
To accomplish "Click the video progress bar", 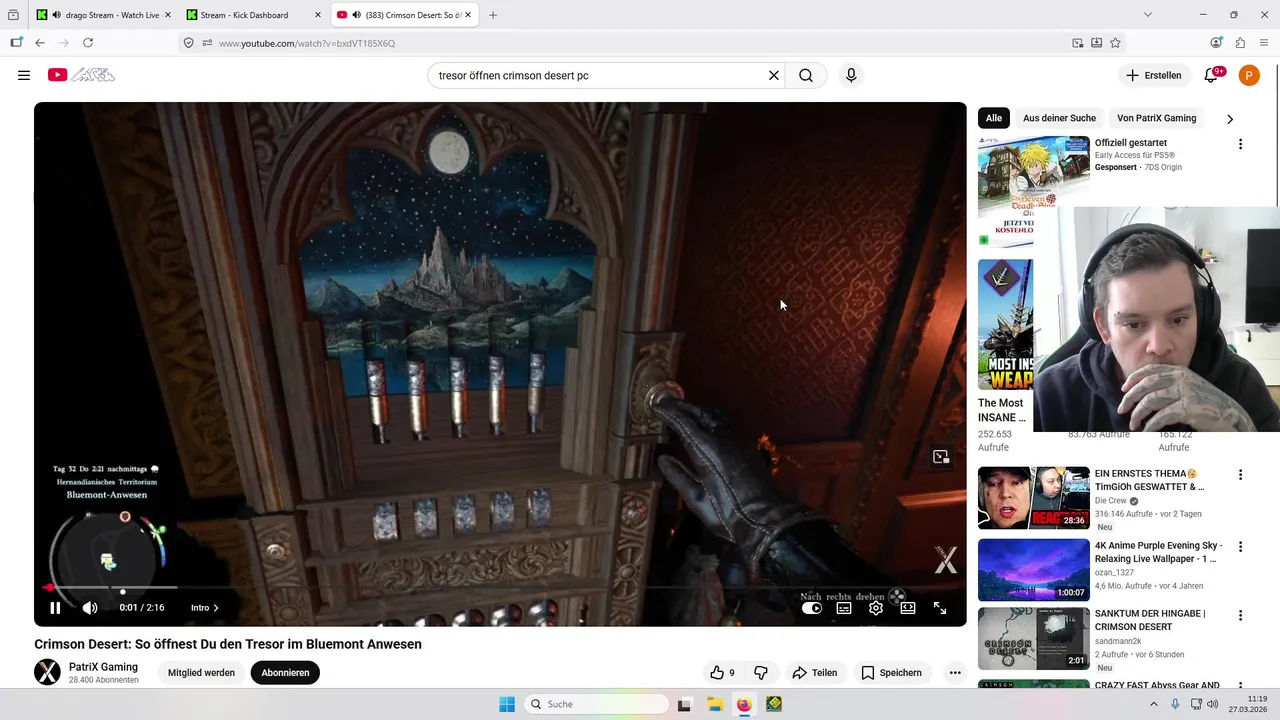I will point(500,588).
